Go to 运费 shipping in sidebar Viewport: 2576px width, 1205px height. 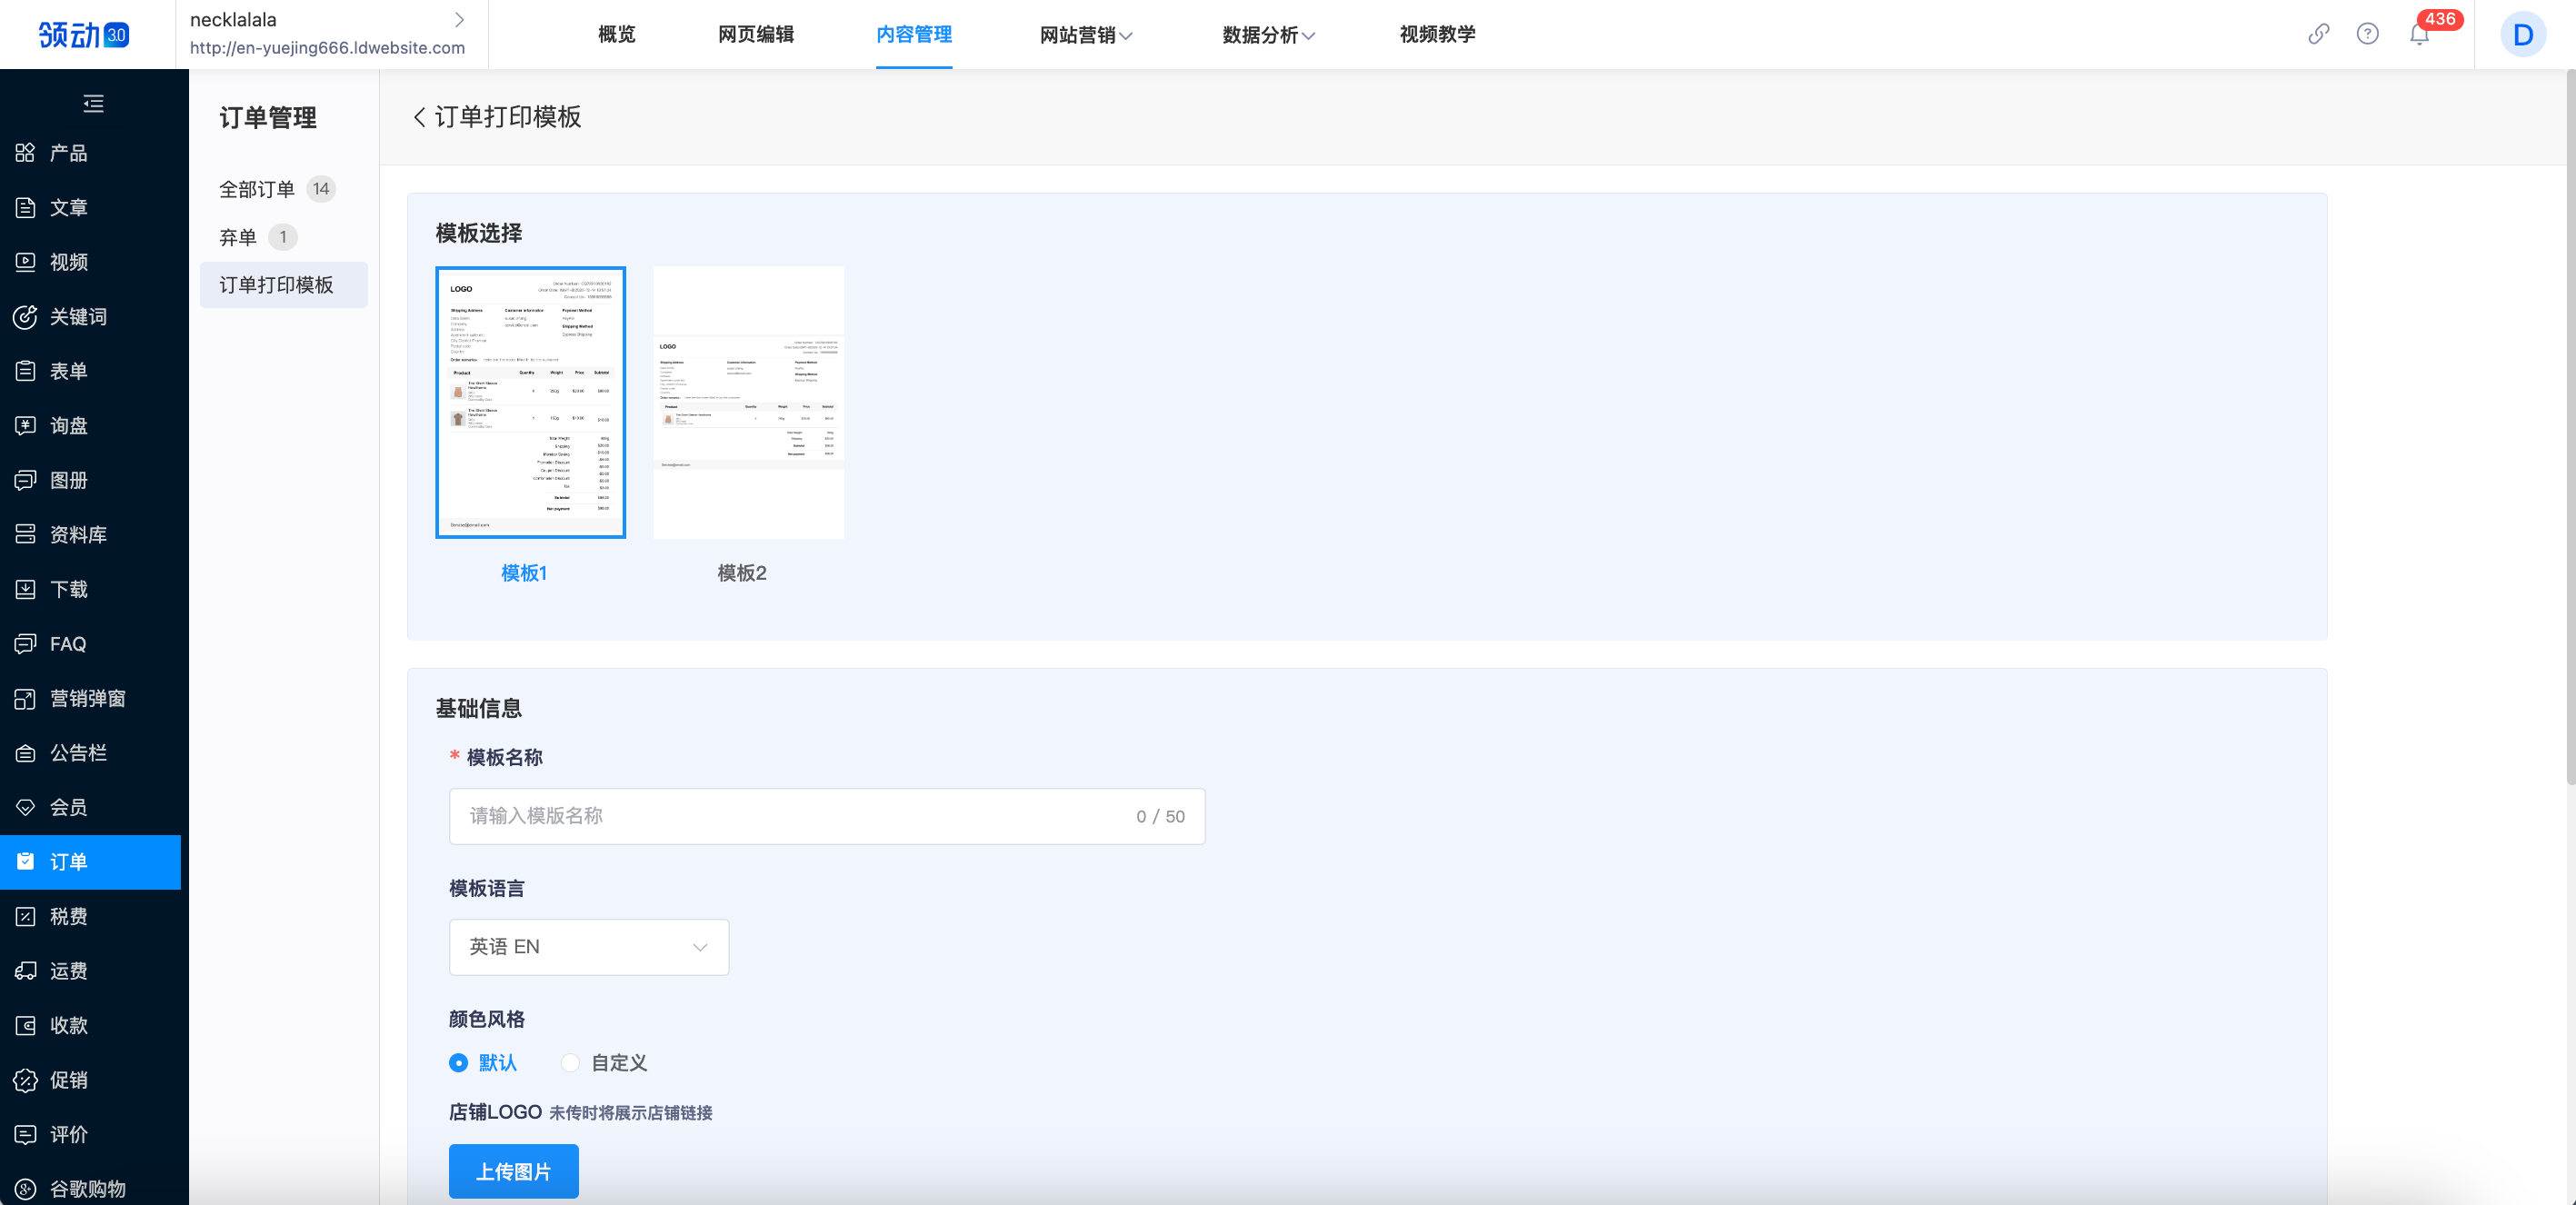point(68,971)
